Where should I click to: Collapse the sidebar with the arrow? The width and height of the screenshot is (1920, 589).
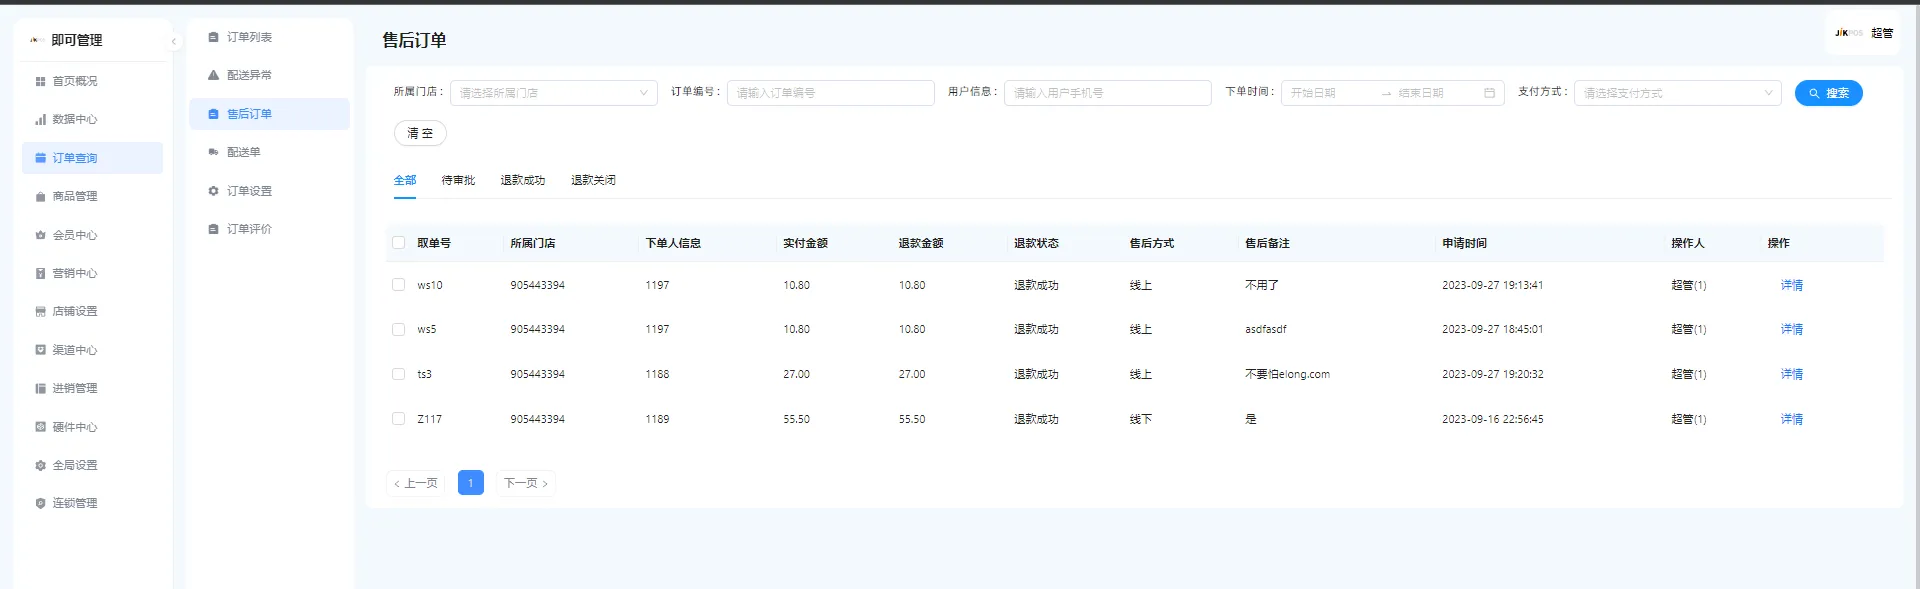coord(174,41)
